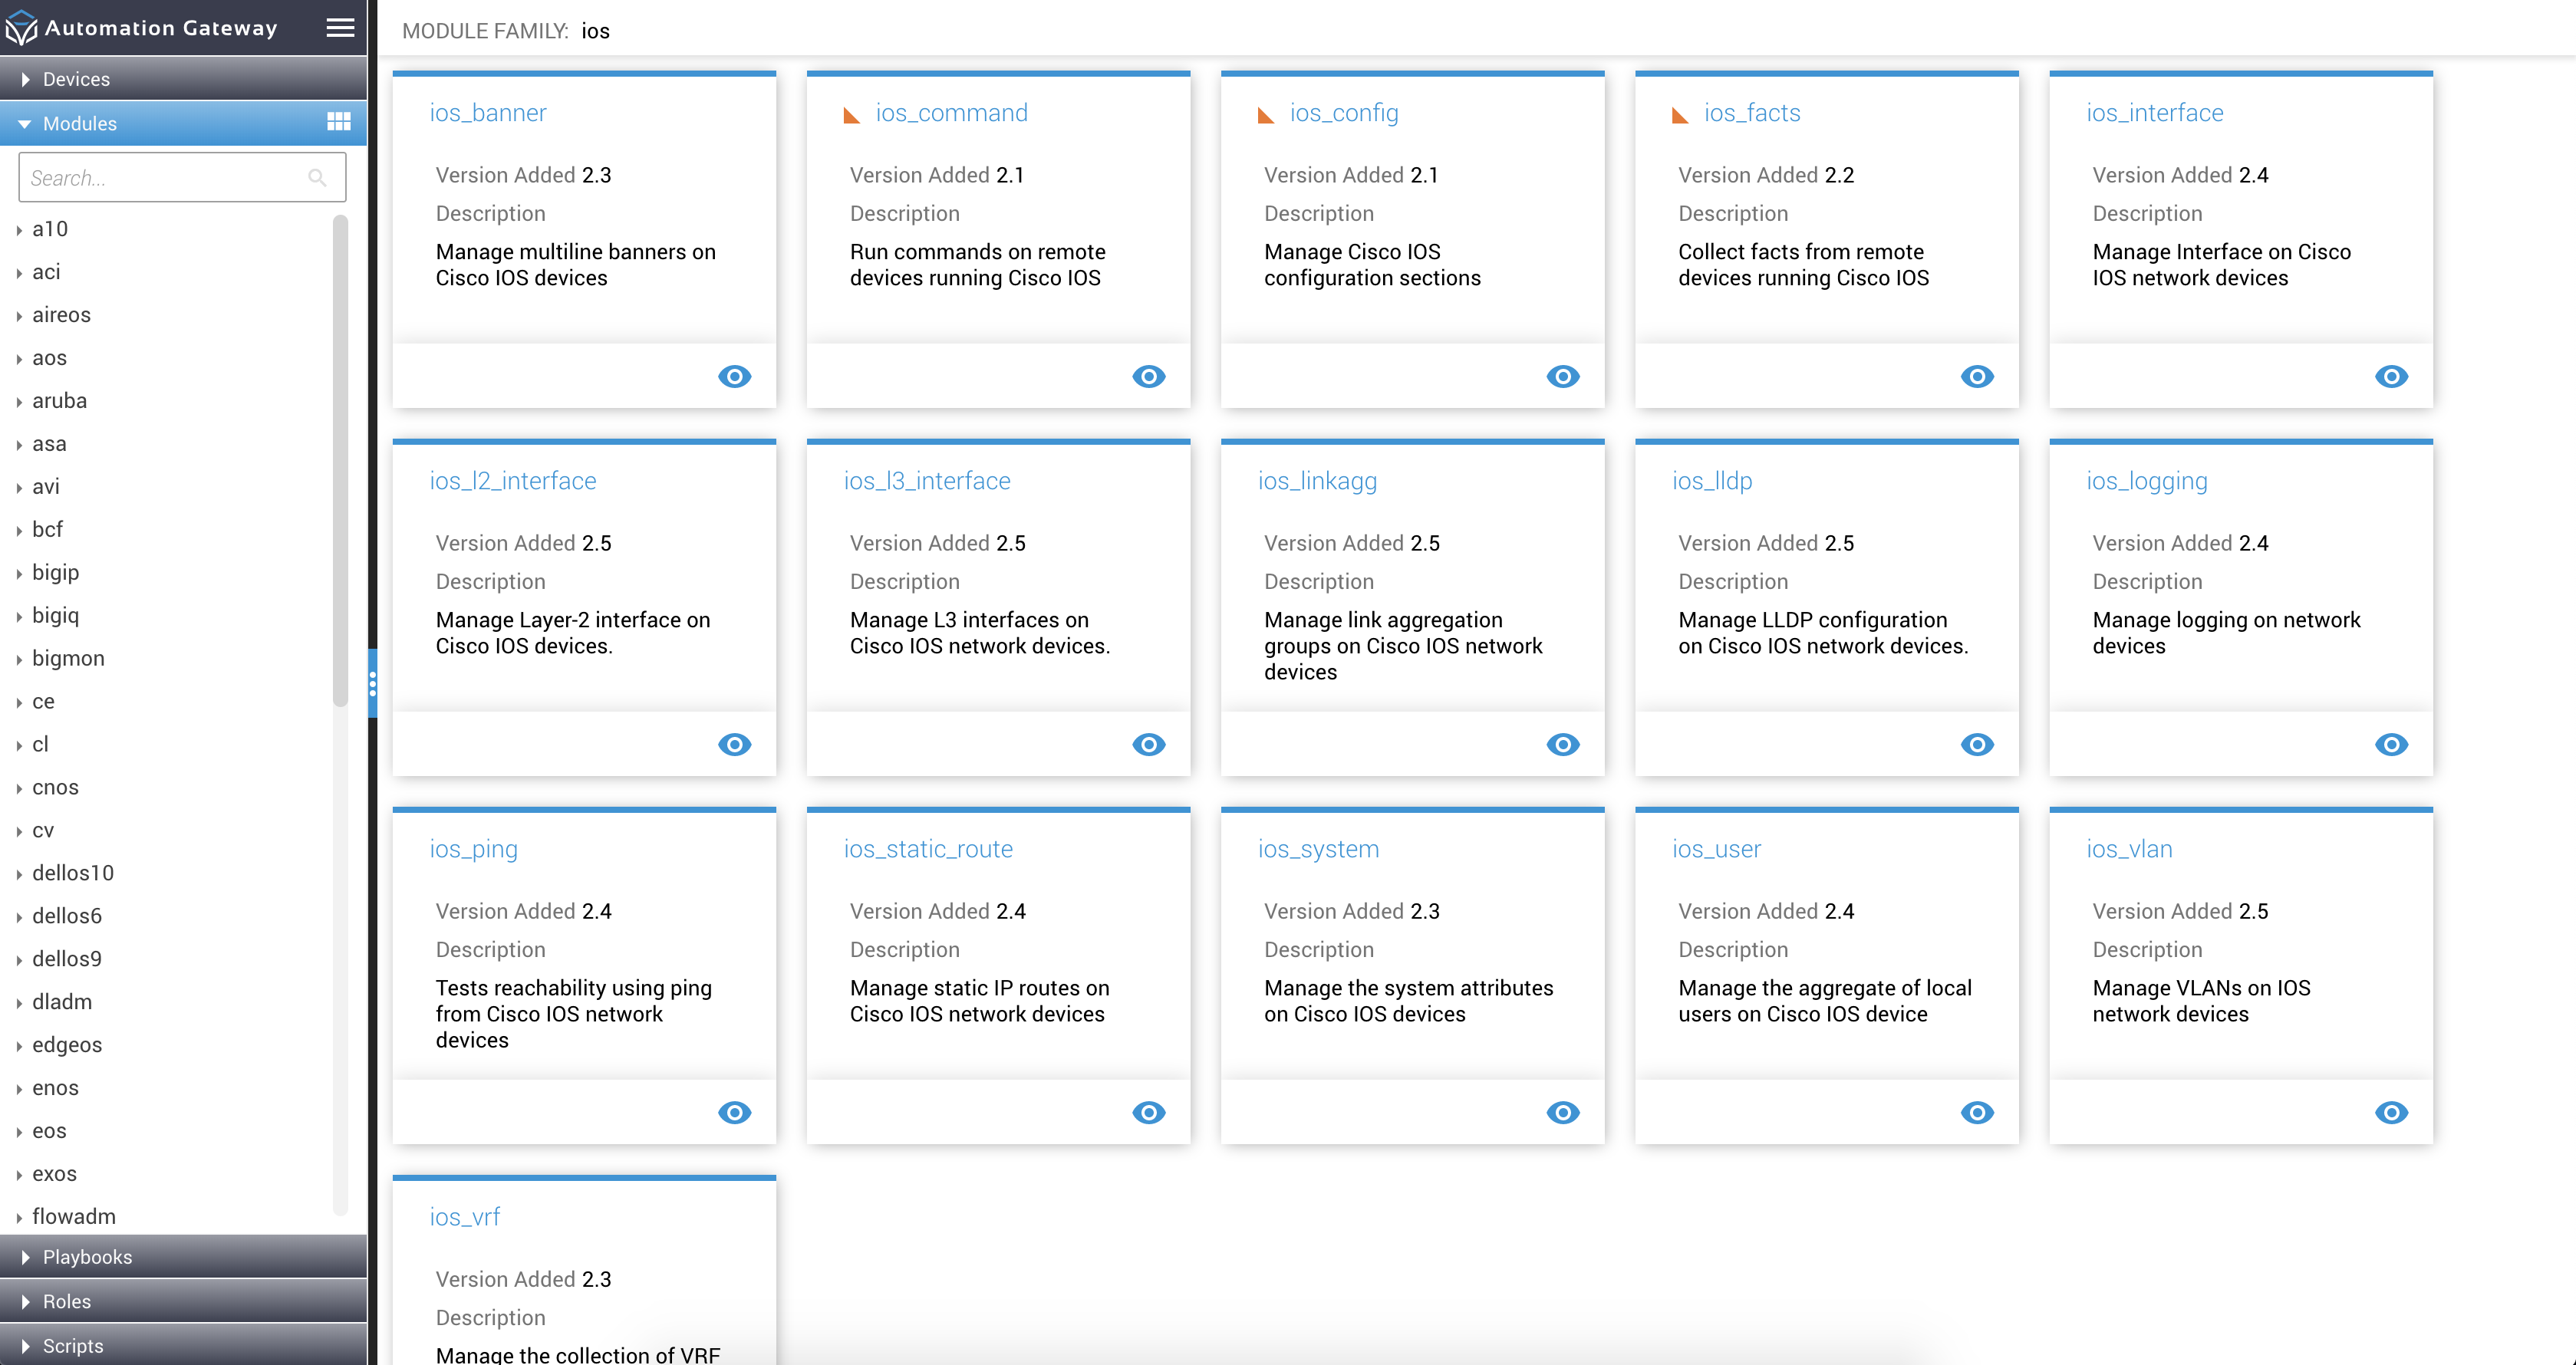Click orange flag icon next to ios_facts
Image resolution: width=2576 pixels, height=1365 pixels.
click(1680, 115)
